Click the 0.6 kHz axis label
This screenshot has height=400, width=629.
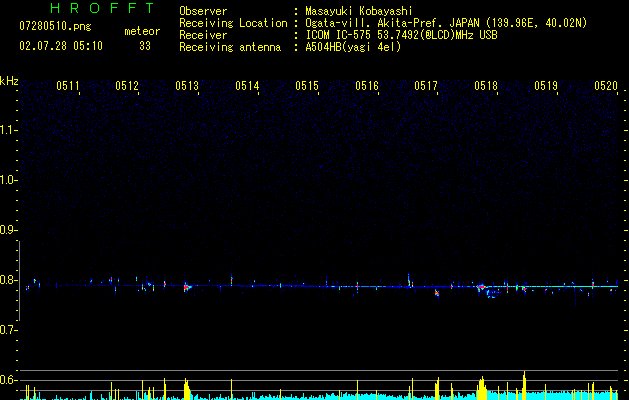tap(8, 380)
